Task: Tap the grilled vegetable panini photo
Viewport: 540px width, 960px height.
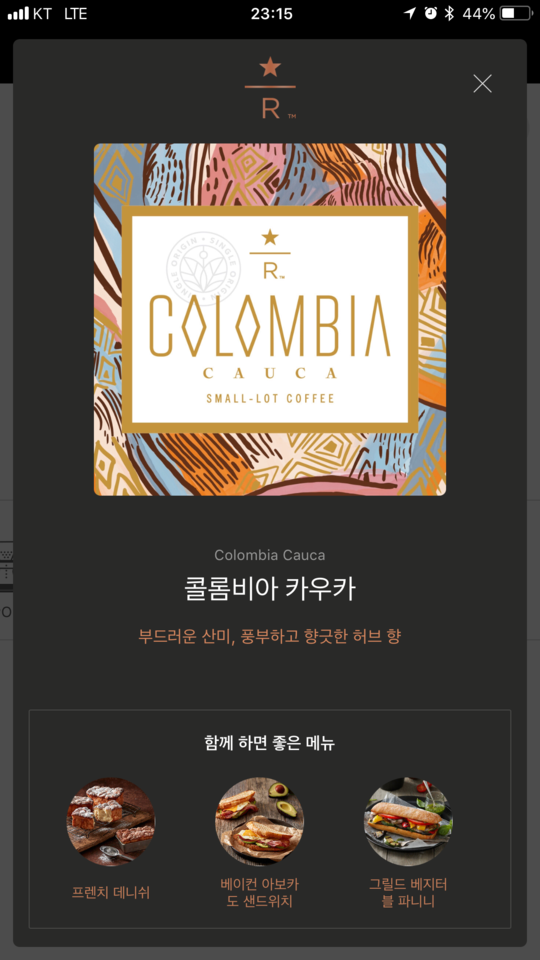Action: point(408,822)
